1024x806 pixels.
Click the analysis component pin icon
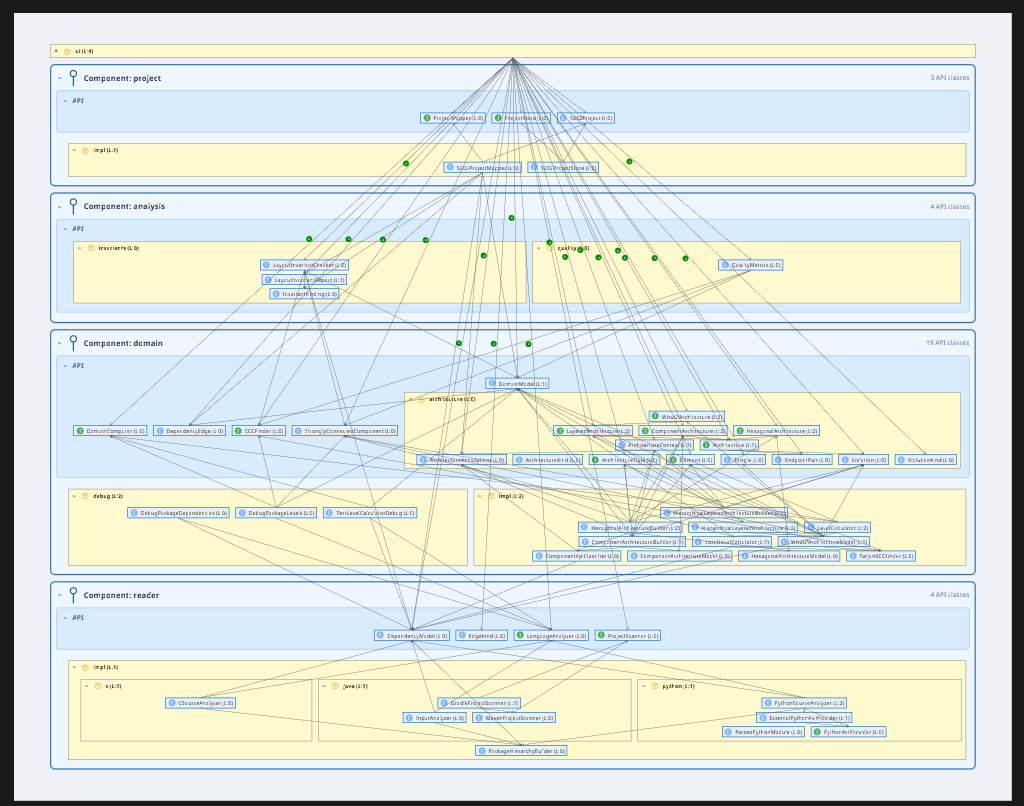[x=73, y=206]
